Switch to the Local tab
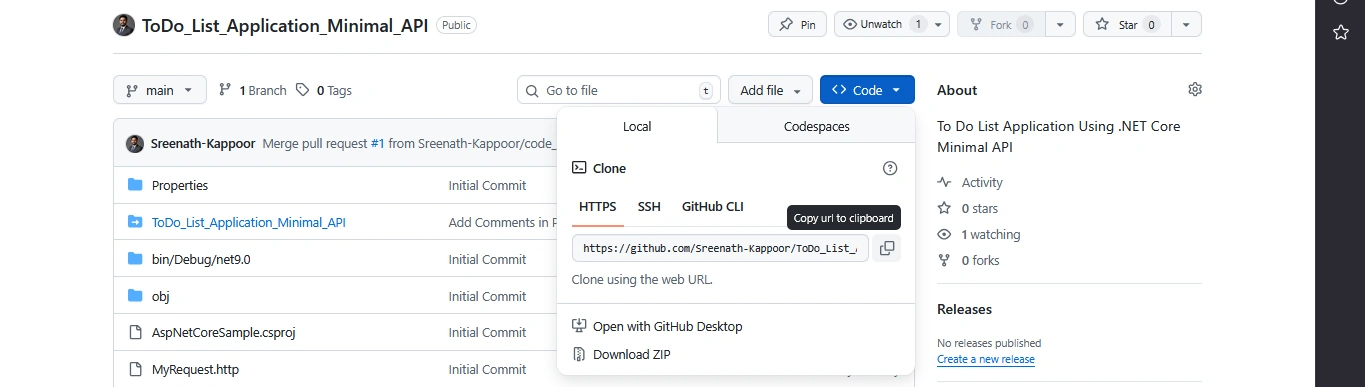The height and width of the screenshot is (387, 1365). 637,127
